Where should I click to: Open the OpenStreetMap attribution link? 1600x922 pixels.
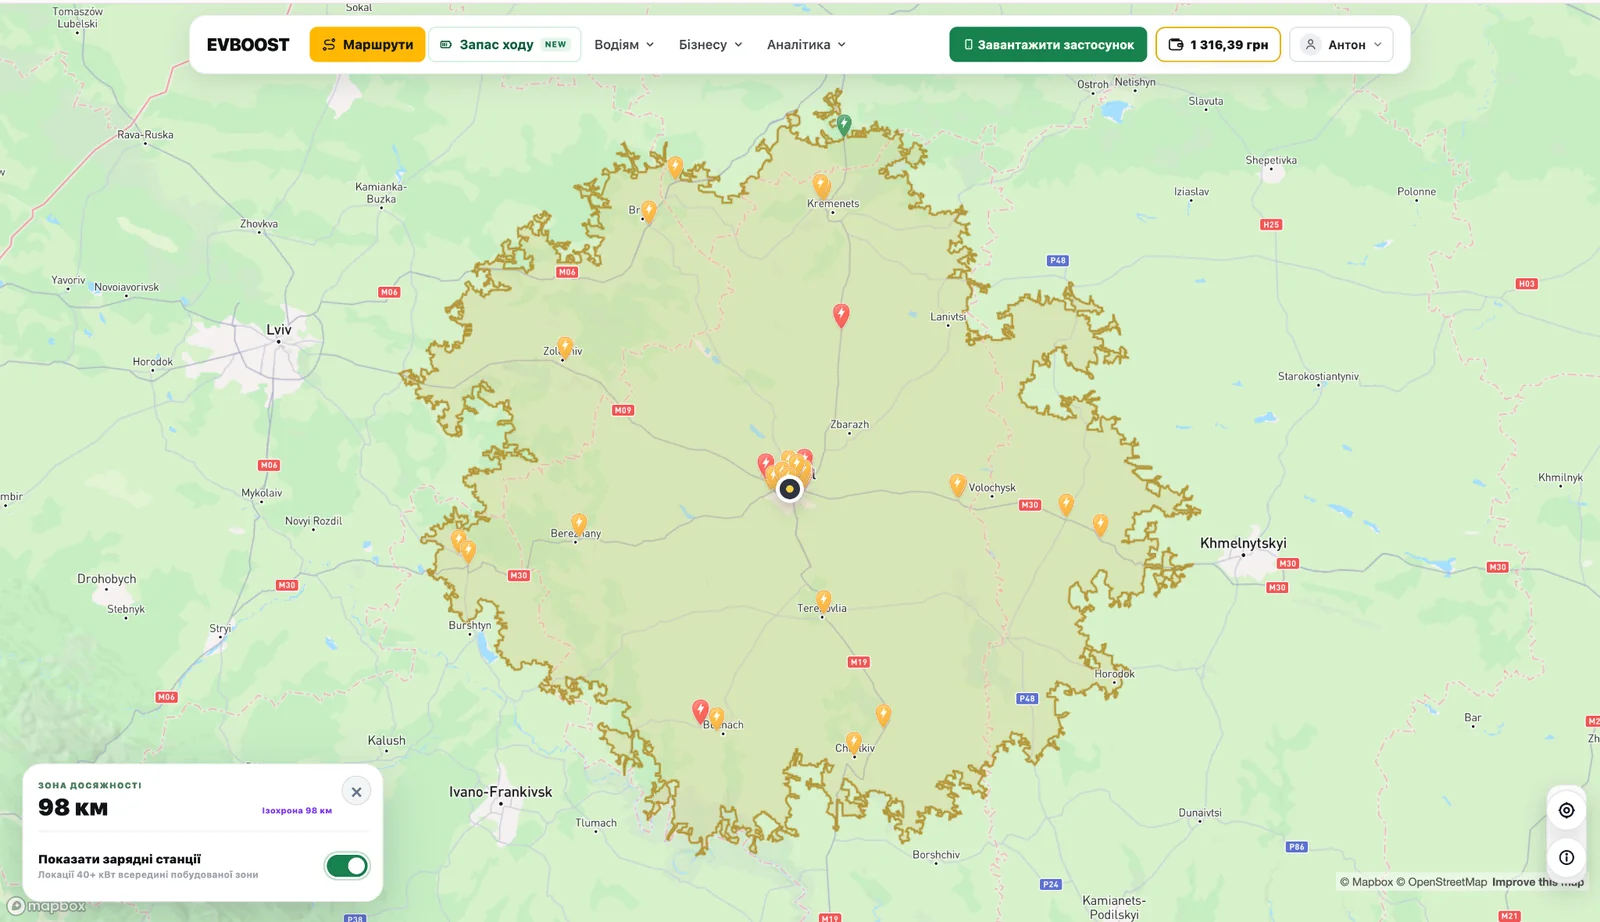[x=1441, y=882]
